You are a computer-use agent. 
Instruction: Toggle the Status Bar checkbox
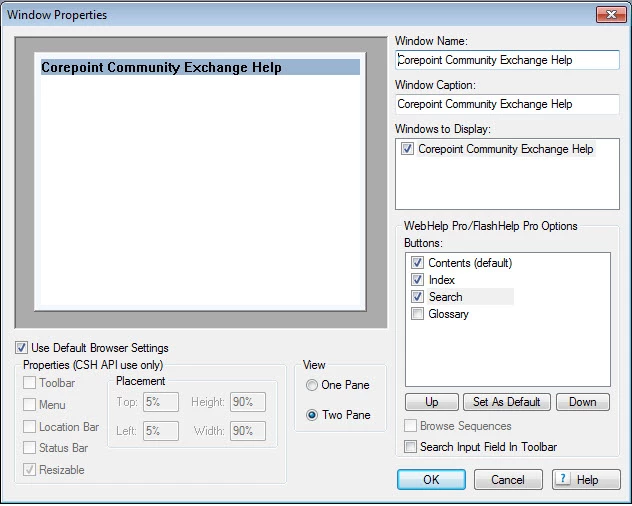[29, 448]
